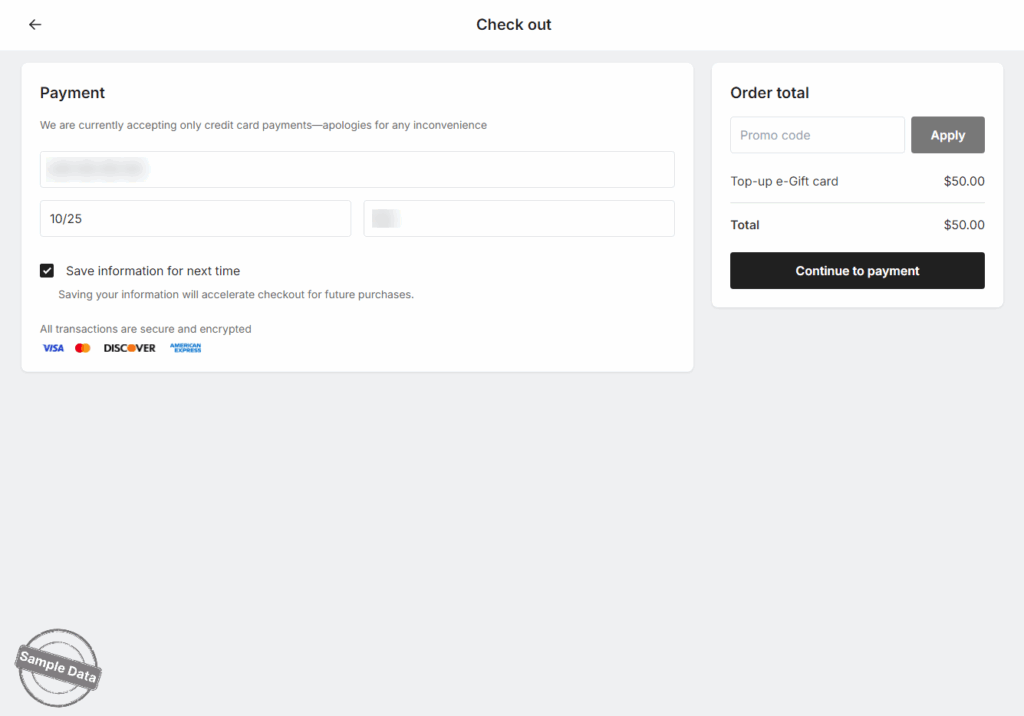This screenshot has width=1024, height=716.
Task: Click the expiry date field showing 10/25
Action: [195, 219]
